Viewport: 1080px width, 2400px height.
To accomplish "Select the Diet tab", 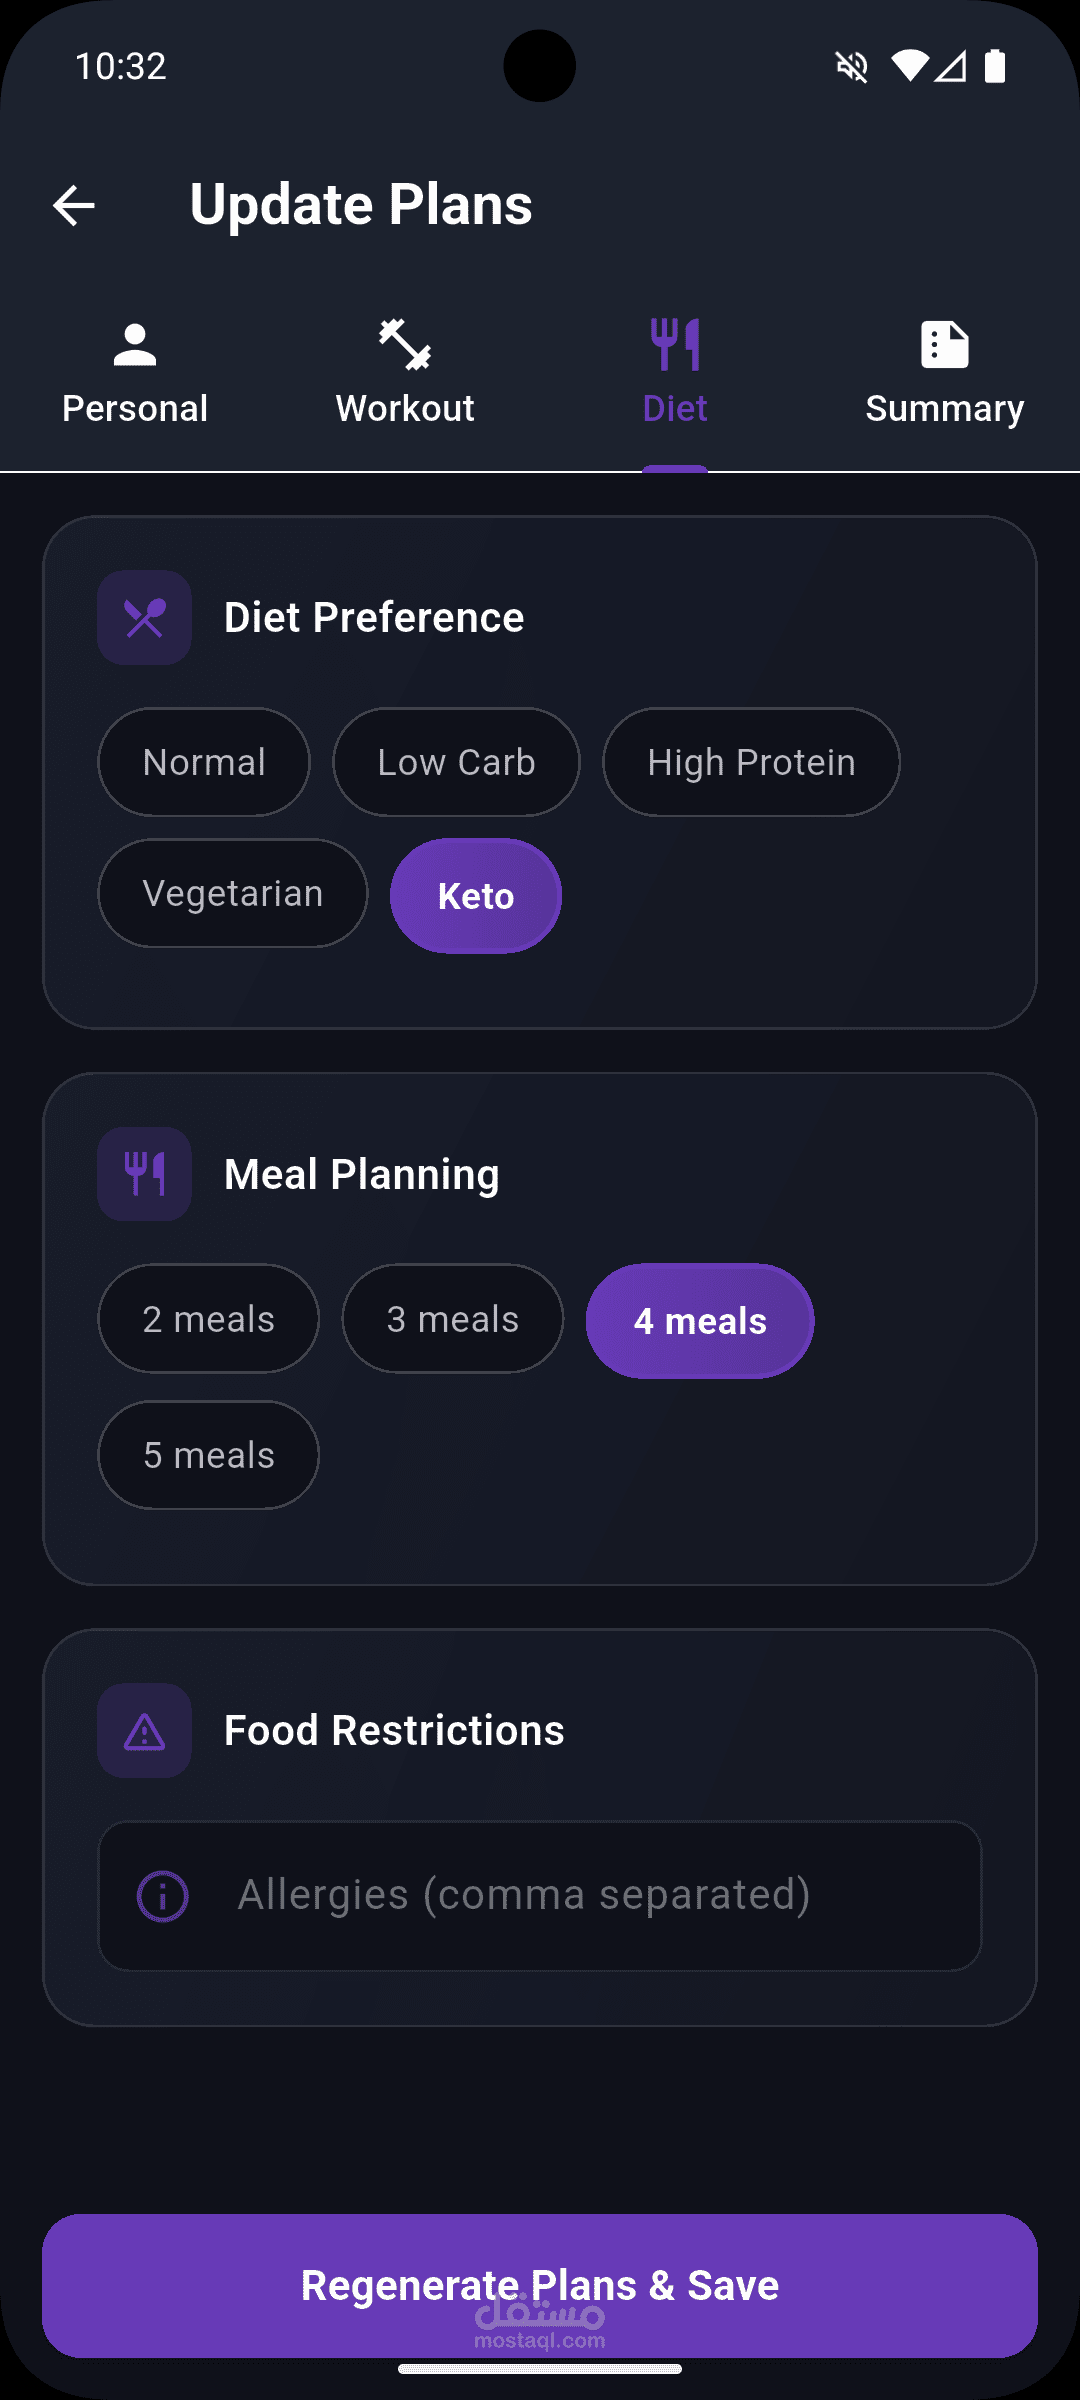I will click(675, 374).
